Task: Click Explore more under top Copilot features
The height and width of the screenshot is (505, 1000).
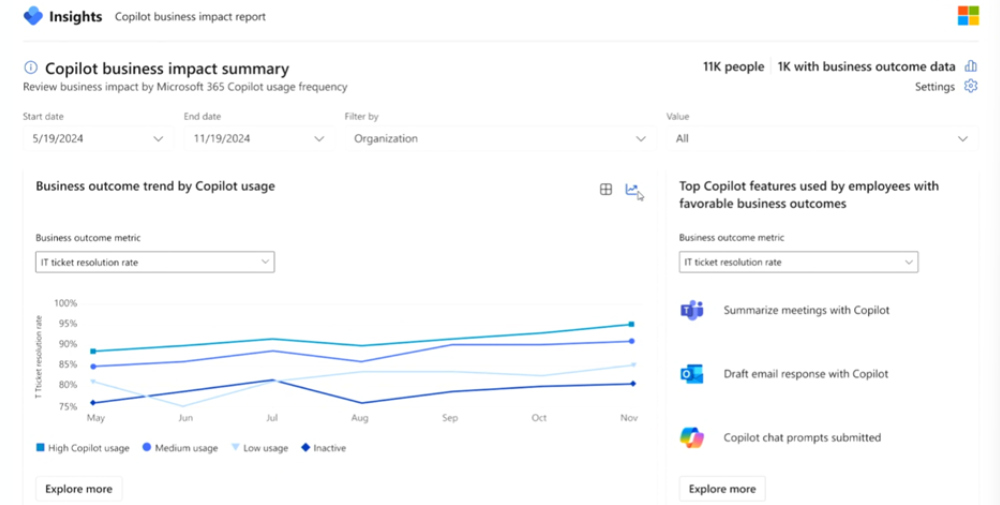Action: 723,489
